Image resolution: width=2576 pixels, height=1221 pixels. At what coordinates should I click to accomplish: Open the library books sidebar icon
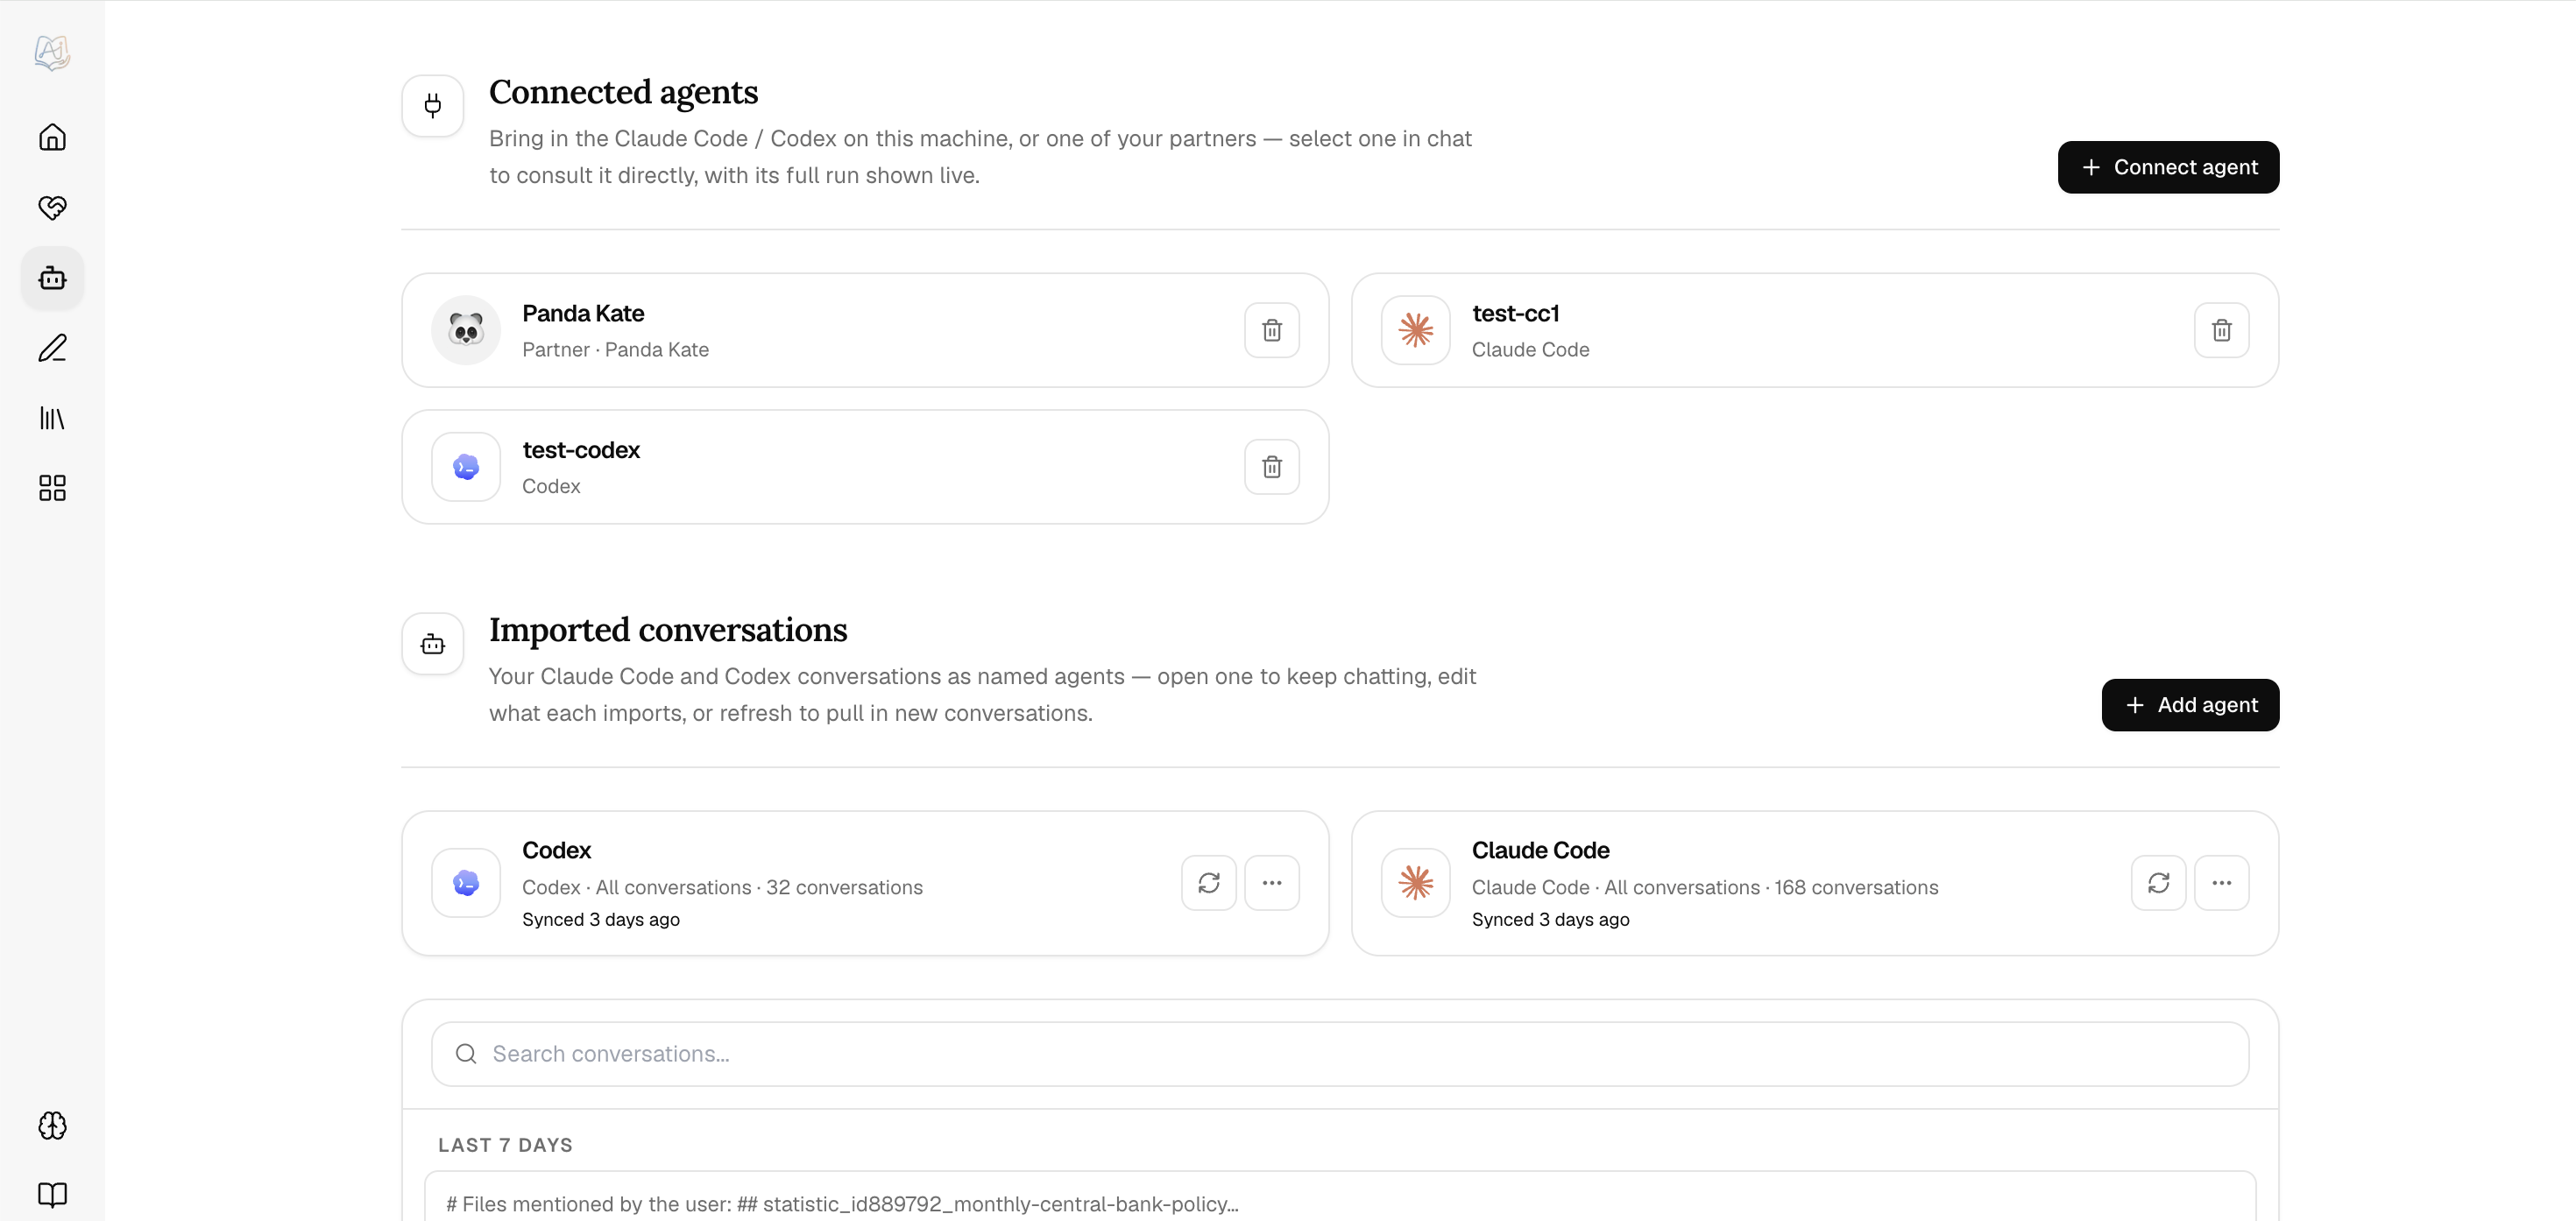click(52, 418)
